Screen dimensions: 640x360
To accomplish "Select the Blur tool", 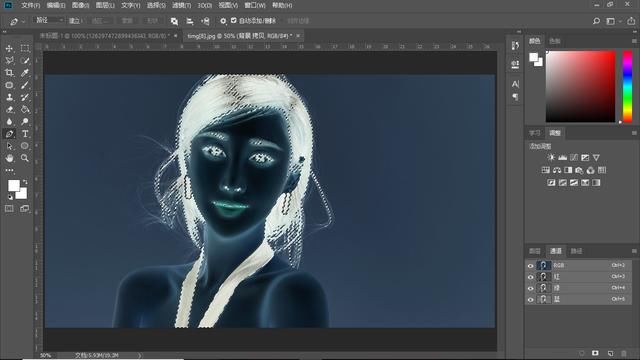I will pos(9,122).
